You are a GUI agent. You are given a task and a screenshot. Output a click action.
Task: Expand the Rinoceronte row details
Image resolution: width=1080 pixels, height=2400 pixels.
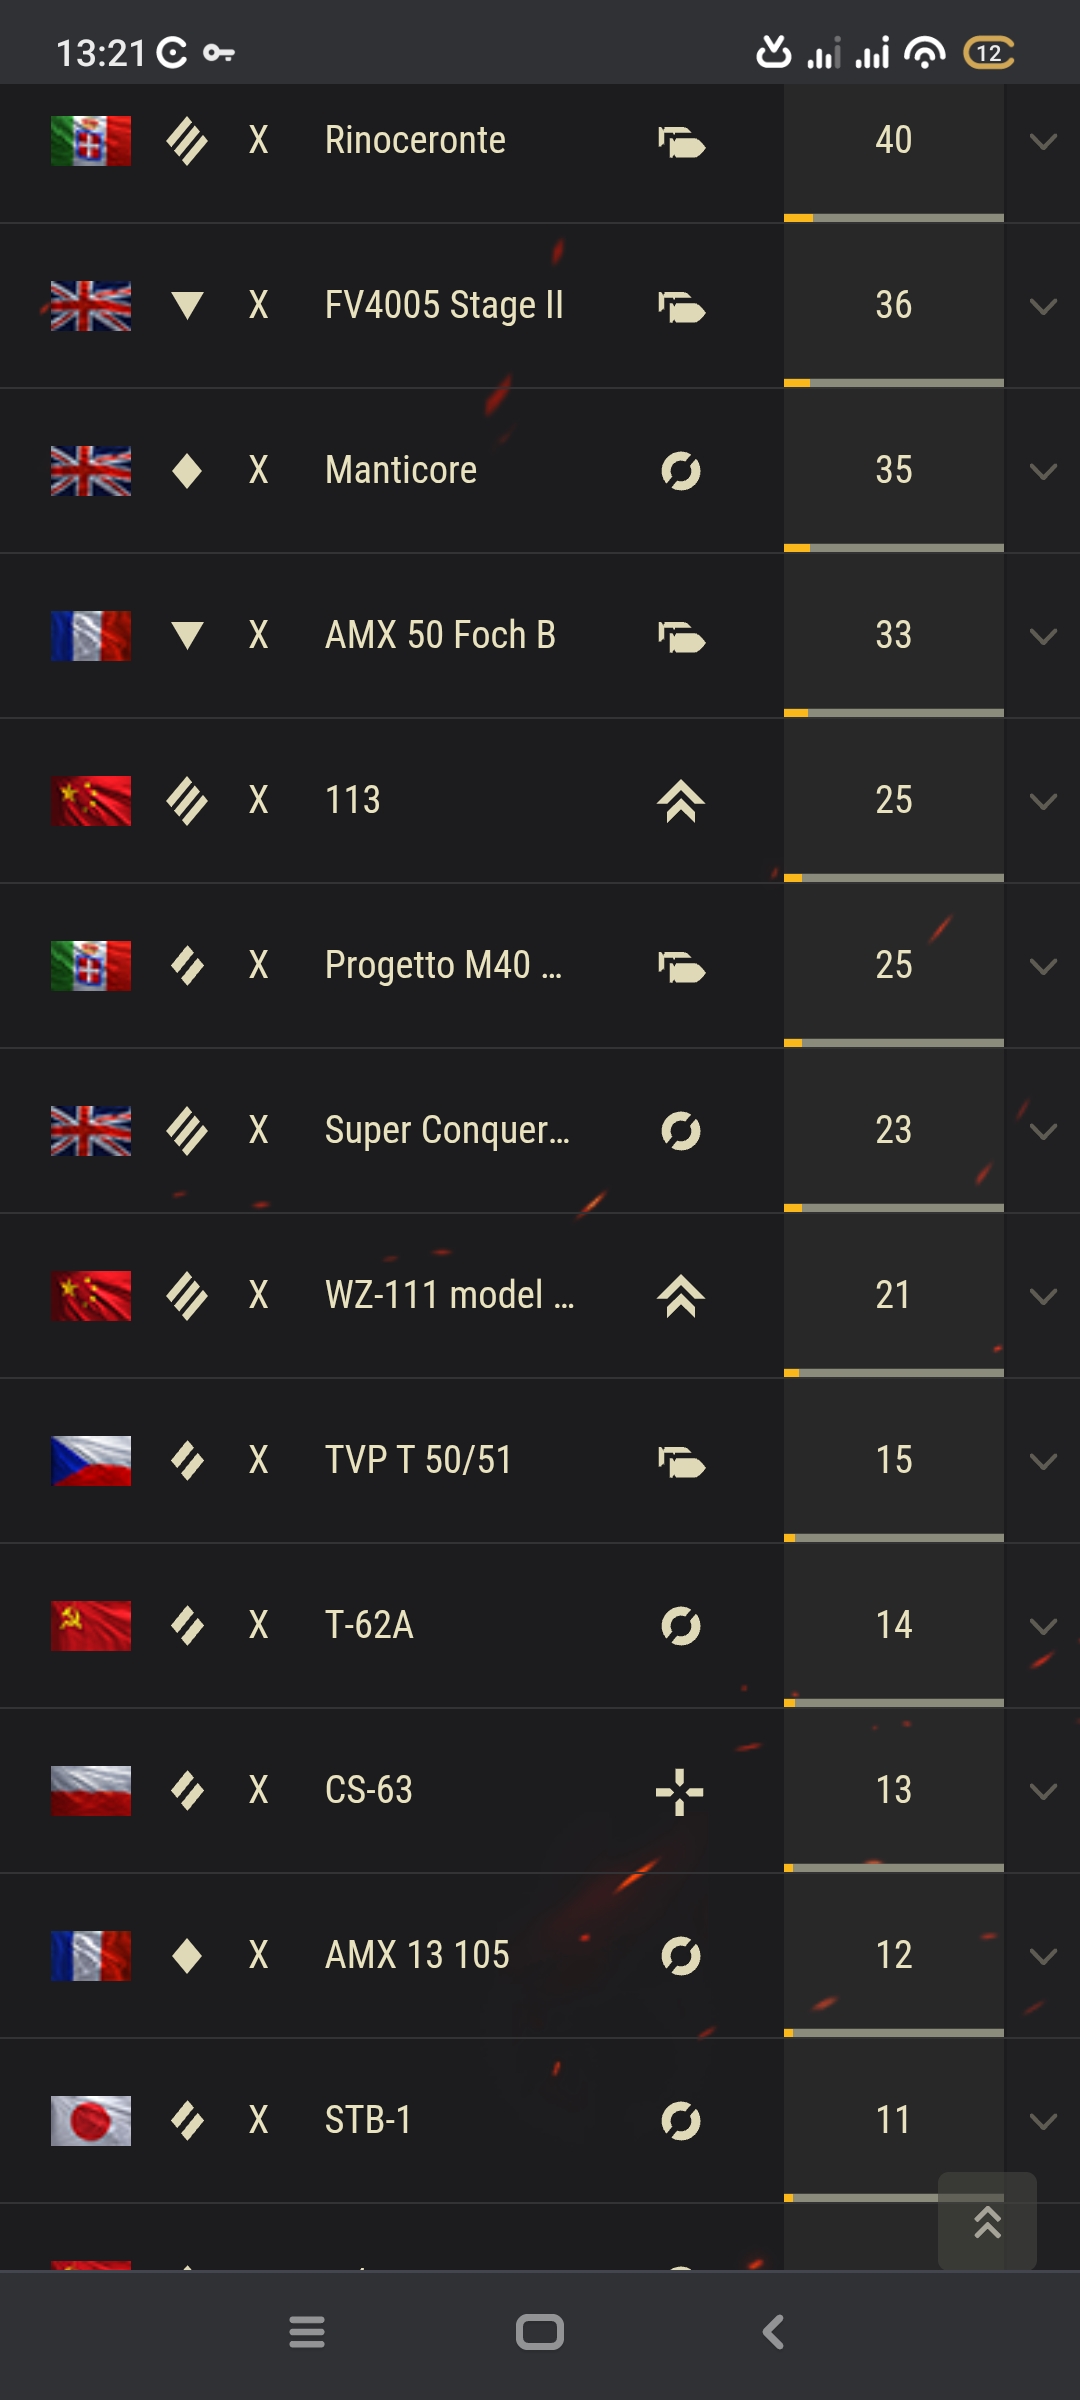1043,141
